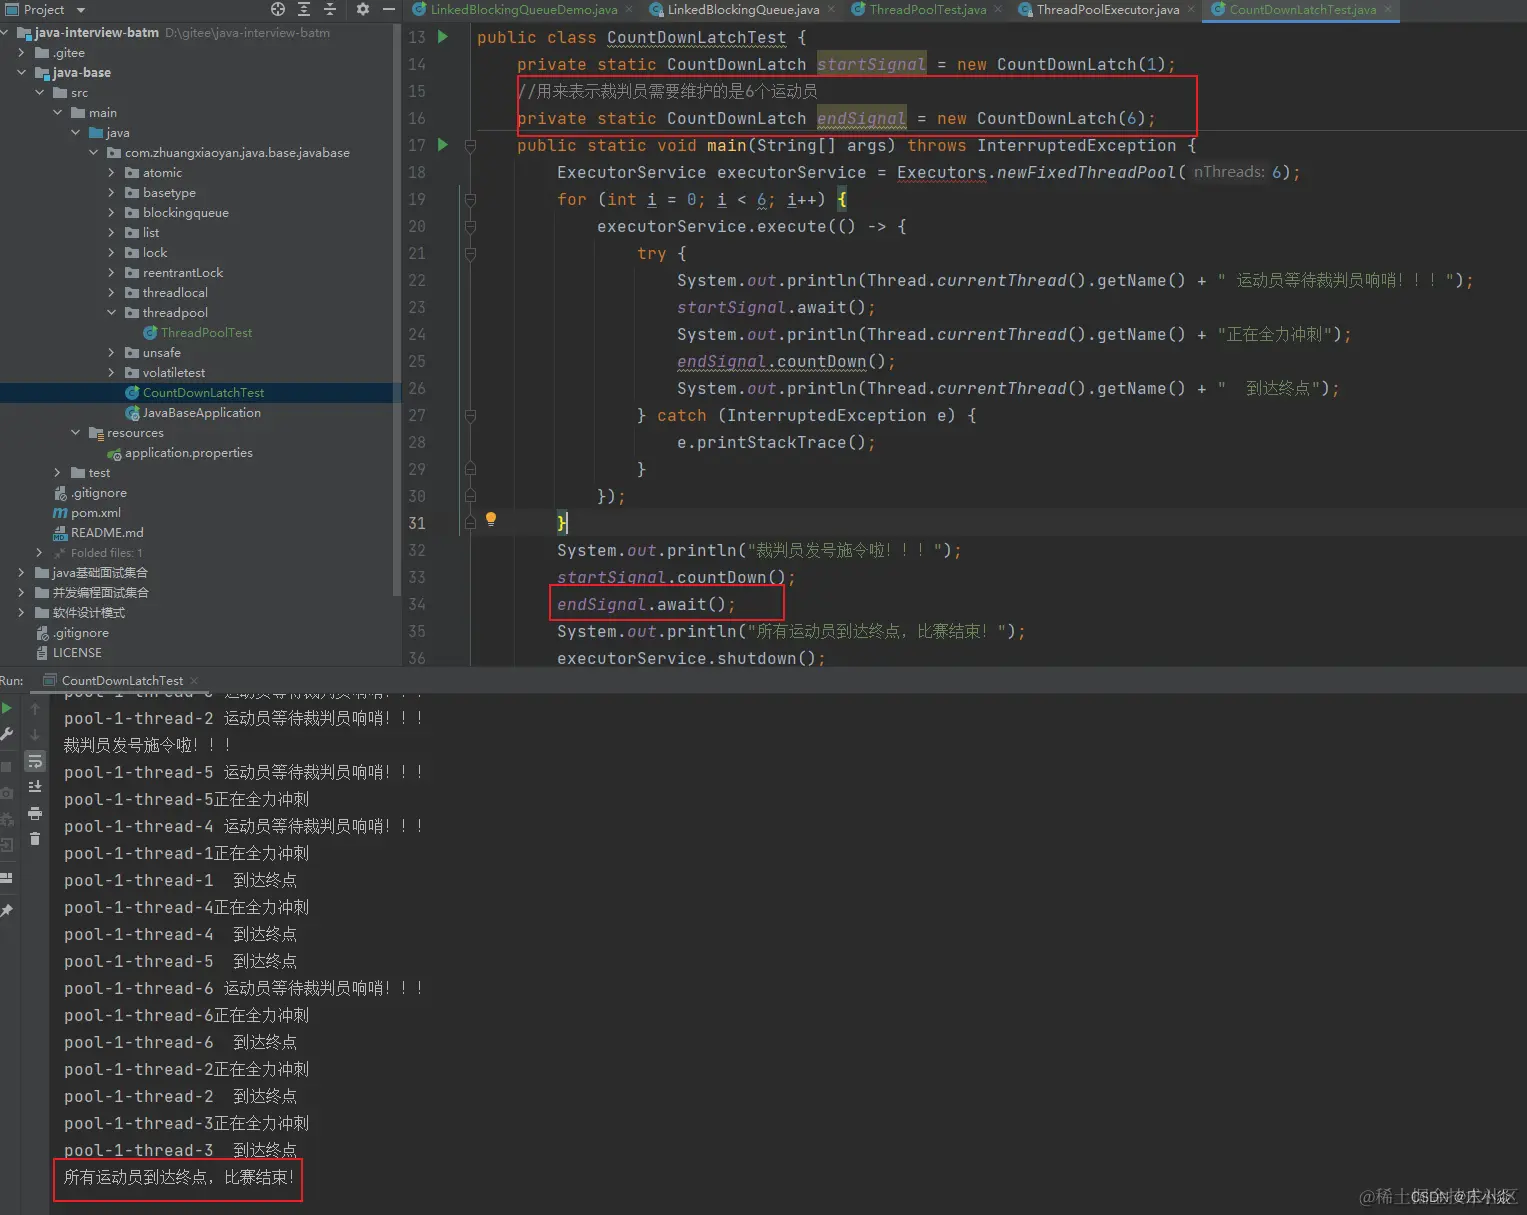Close the CountDownLatchTest run tab
The width and height of the screenshot is (1527, 1215).
(194, 681)
